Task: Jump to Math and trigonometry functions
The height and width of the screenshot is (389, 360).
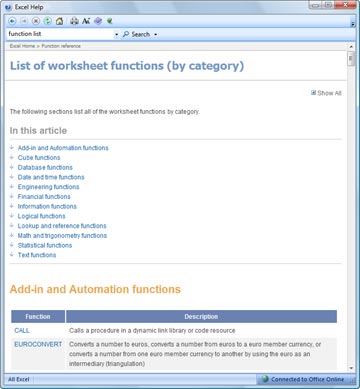Action: (62, 235)
